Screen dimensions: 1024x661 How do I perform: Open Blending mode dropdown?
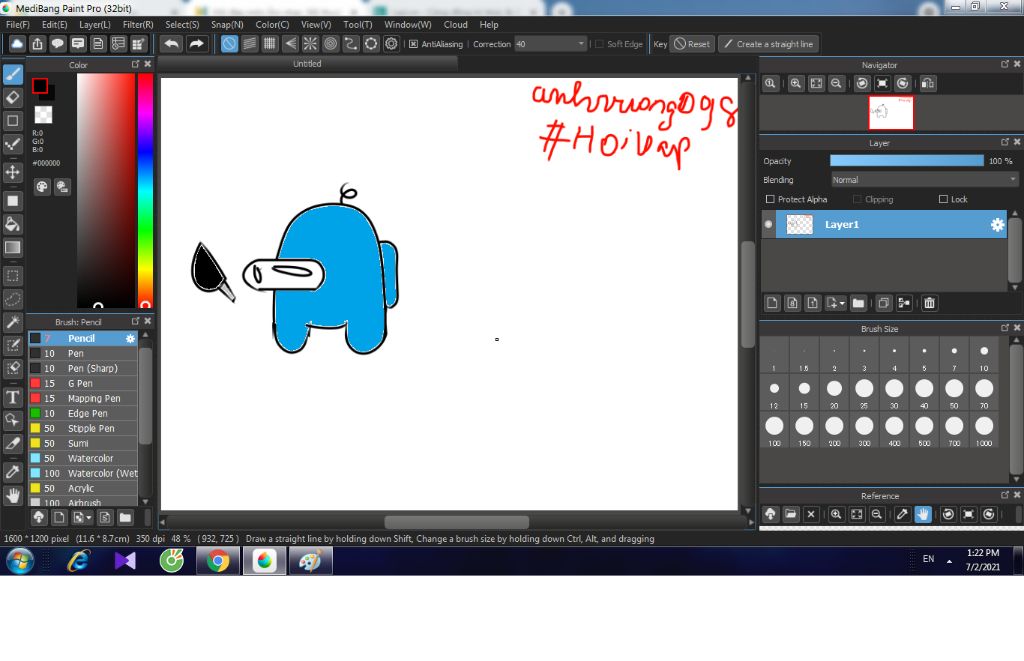coord(925,180)
